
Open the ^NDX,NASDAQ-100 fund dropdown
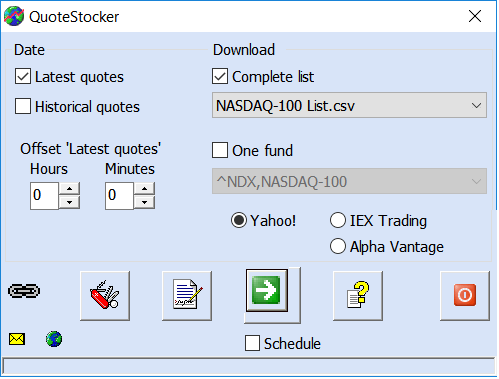pyautogui.click(x=349, y=181)
